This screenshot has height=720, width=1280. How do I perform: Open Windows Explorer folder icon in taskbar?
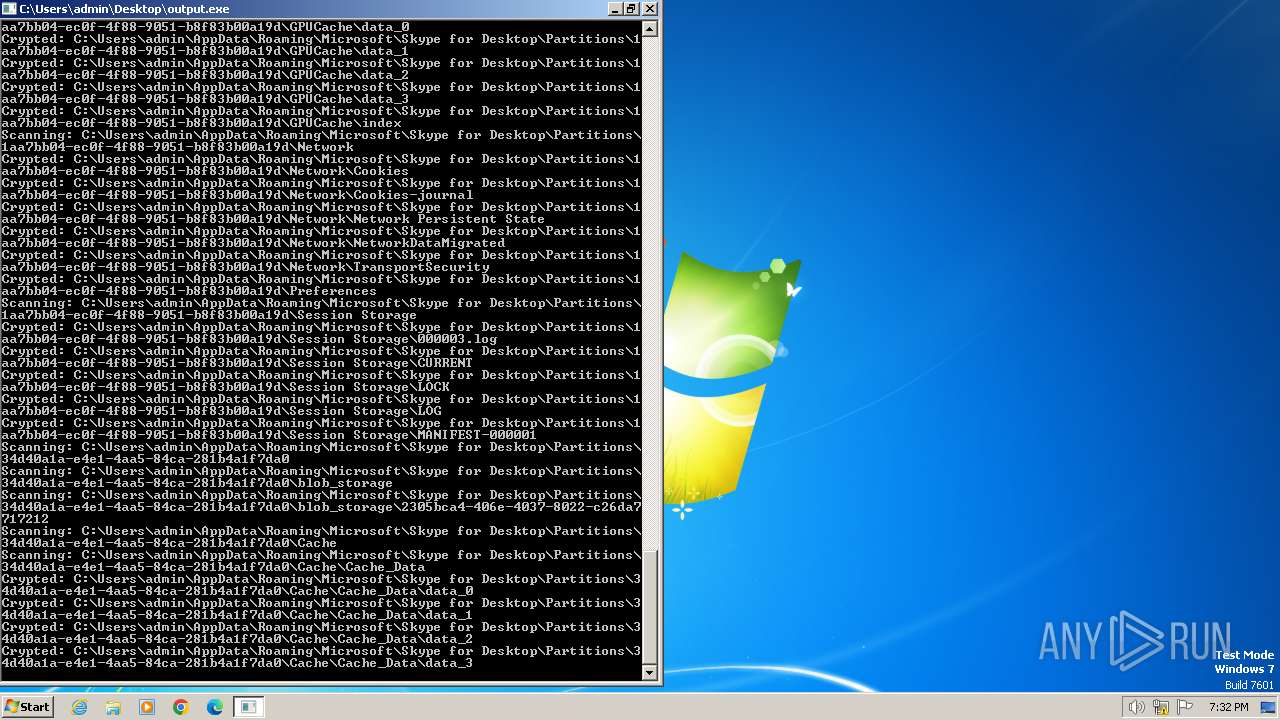[113, 707]
